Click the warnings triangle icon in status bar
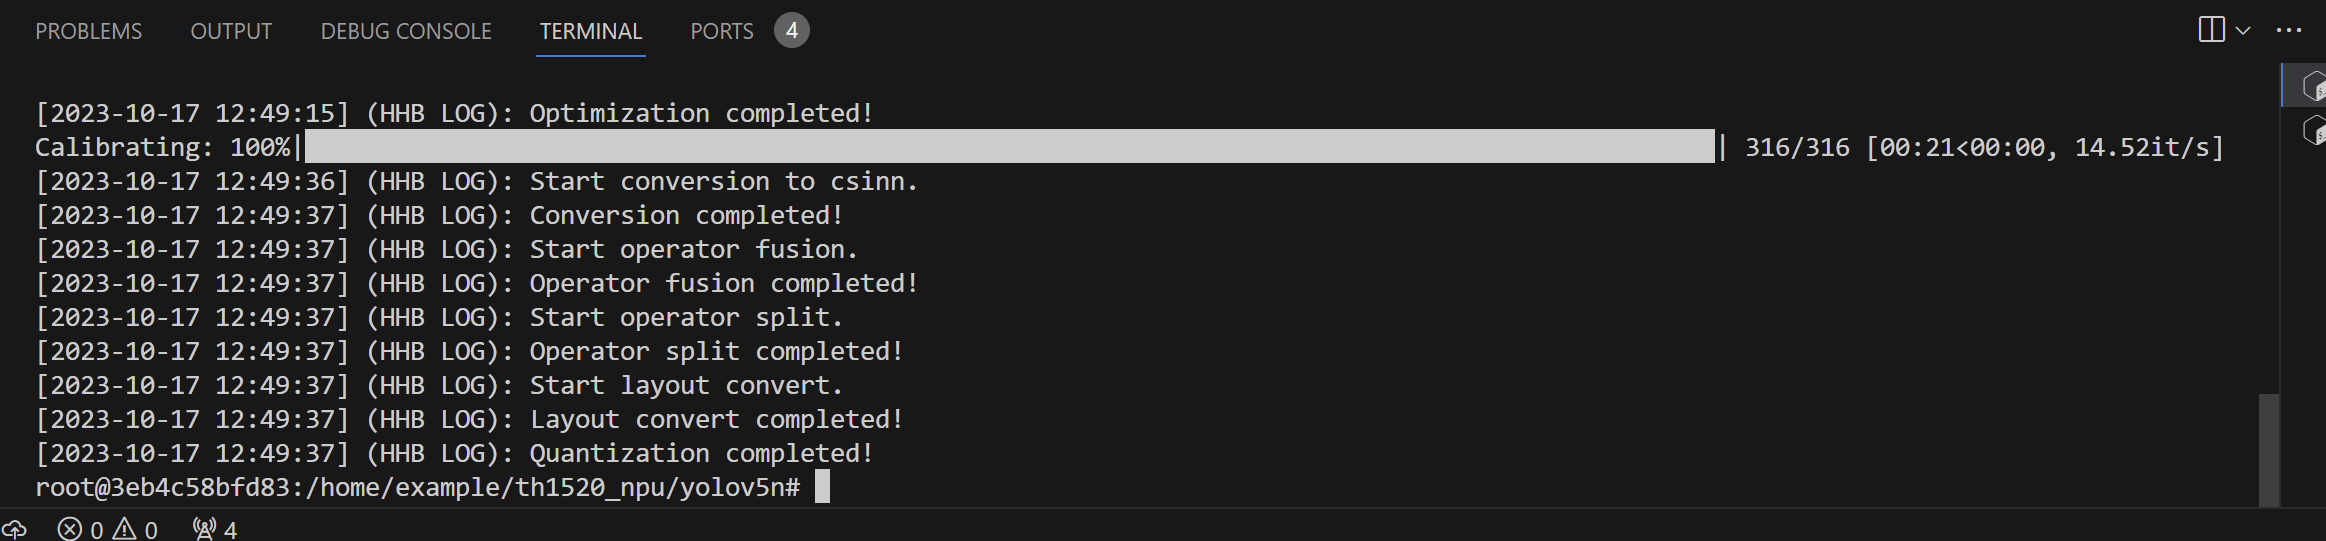 click(x=124, y=529)
